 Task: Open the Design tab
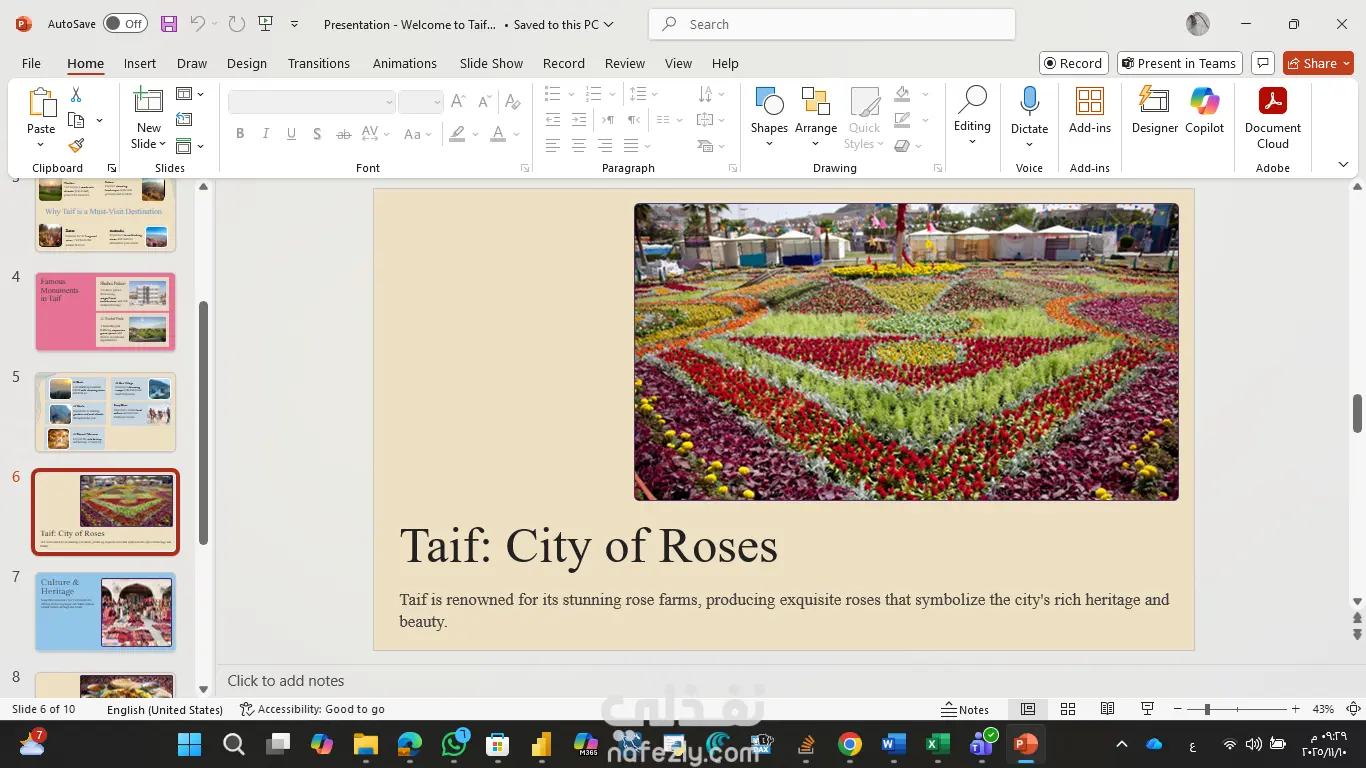(246, 63)
